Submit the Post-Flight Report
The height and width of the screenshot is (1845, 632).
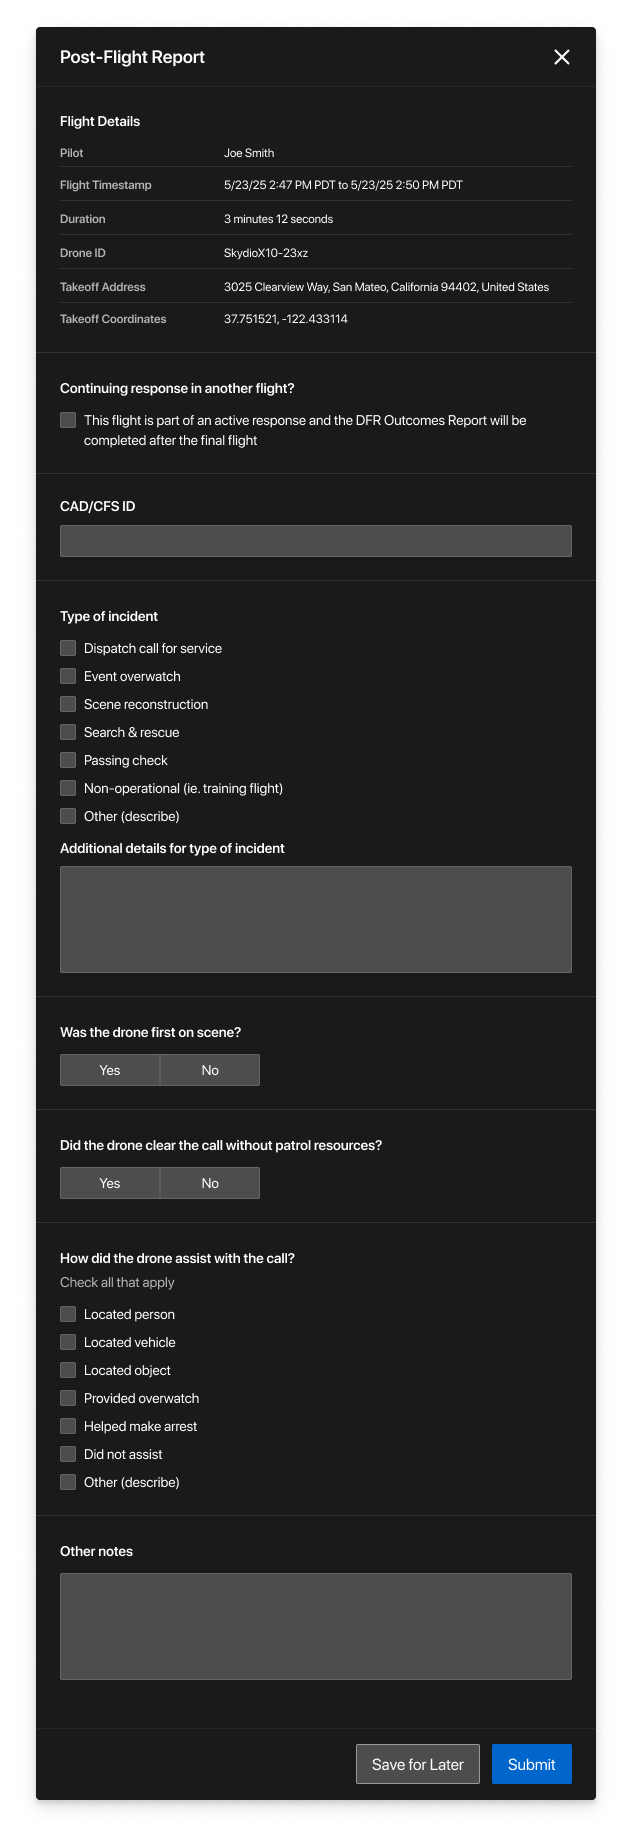tap(531, 1764)
